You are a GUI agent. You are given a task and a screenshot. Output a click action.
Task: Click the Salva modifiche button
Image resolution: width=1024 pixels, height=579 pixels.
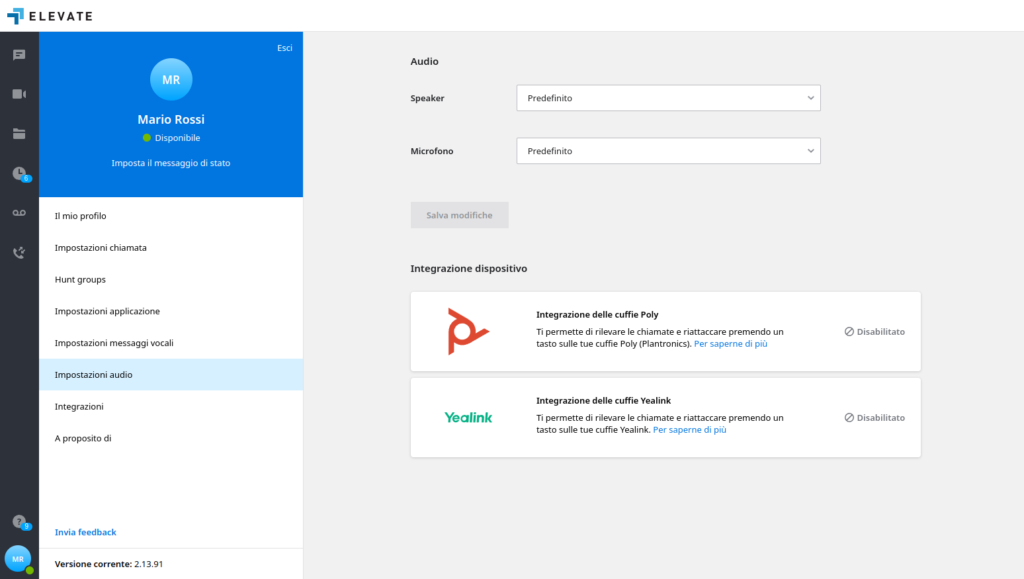[x=459, y=215]
